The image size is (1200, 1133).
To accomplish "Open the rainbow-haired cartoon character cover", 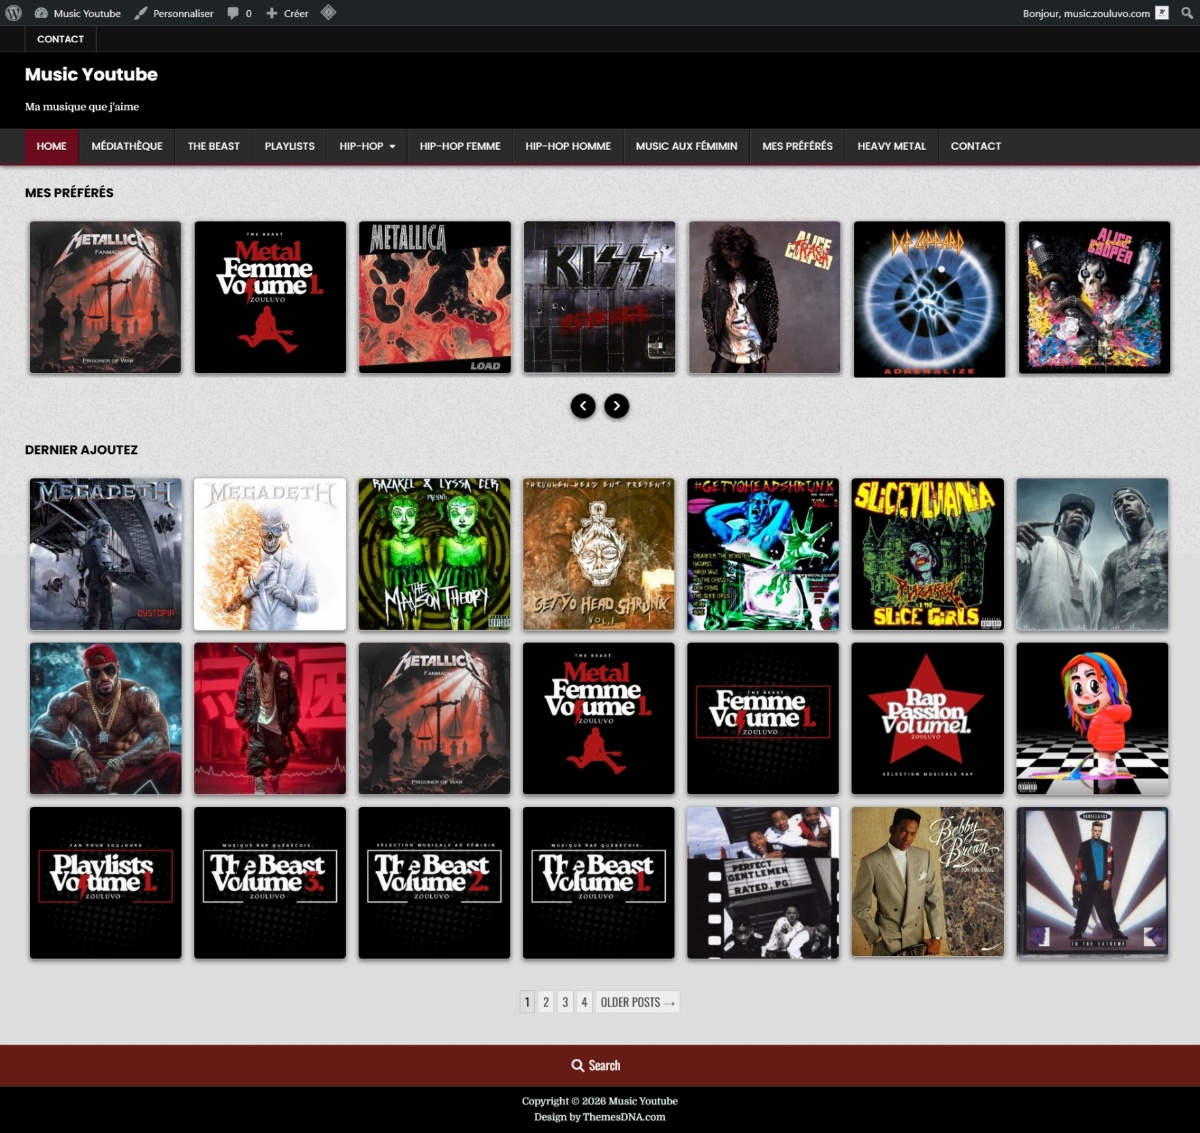I will pos(1092,718).
